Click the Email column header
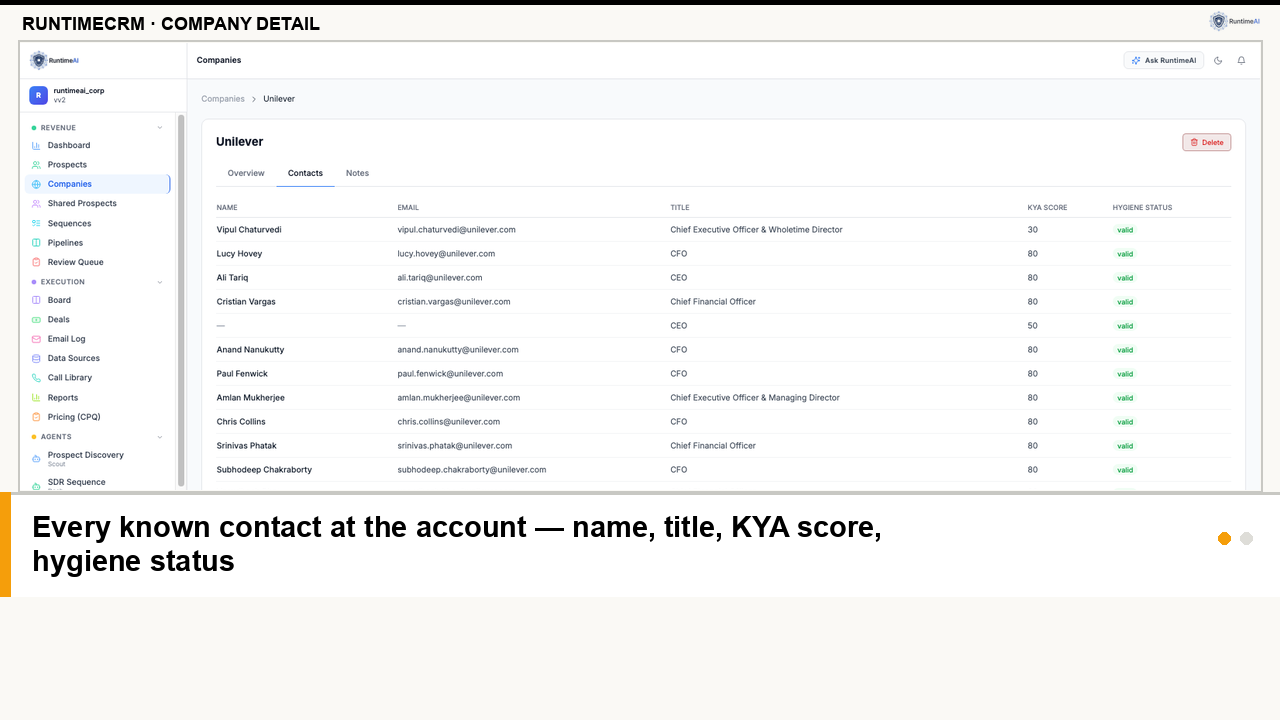This screenshot has height=720, width=1280. [x=408, y=208]
